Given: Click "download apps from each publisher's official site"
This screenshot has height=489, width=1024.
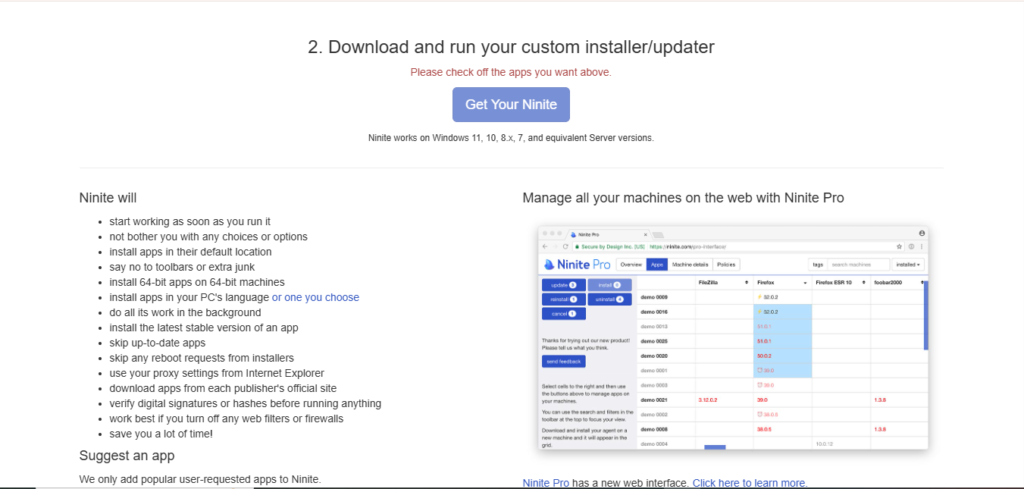Looking at the screenshot, I should click(223, 388).
